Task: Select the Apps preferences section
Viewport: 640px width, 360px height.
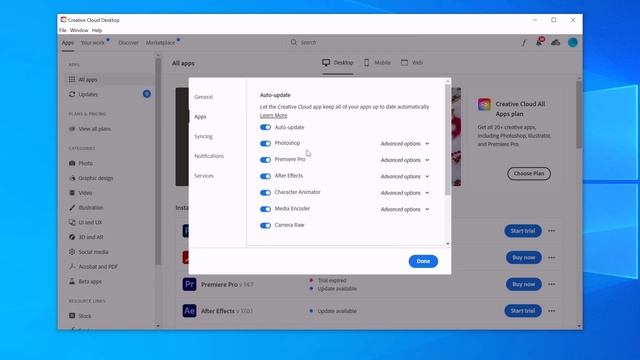Action: click(200, 117)
